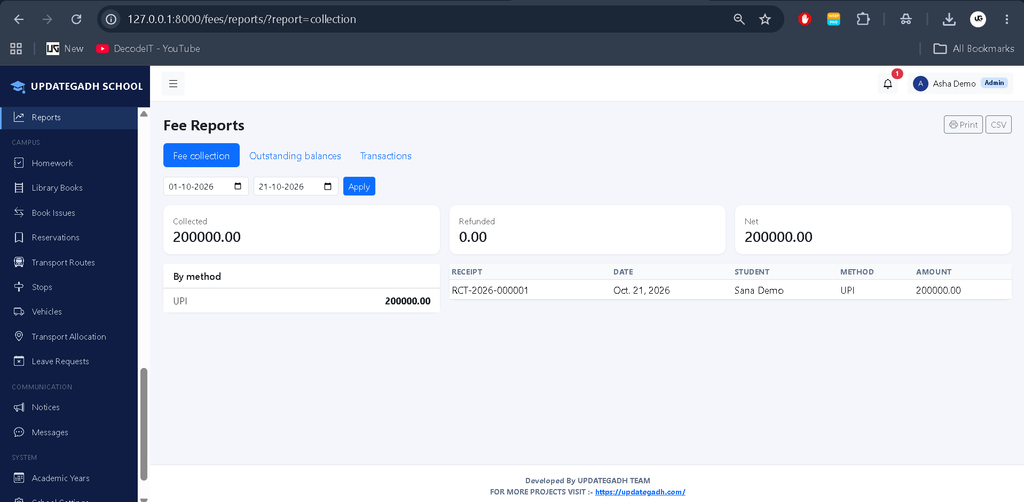Go back using browser back arrow

(19, 20)
